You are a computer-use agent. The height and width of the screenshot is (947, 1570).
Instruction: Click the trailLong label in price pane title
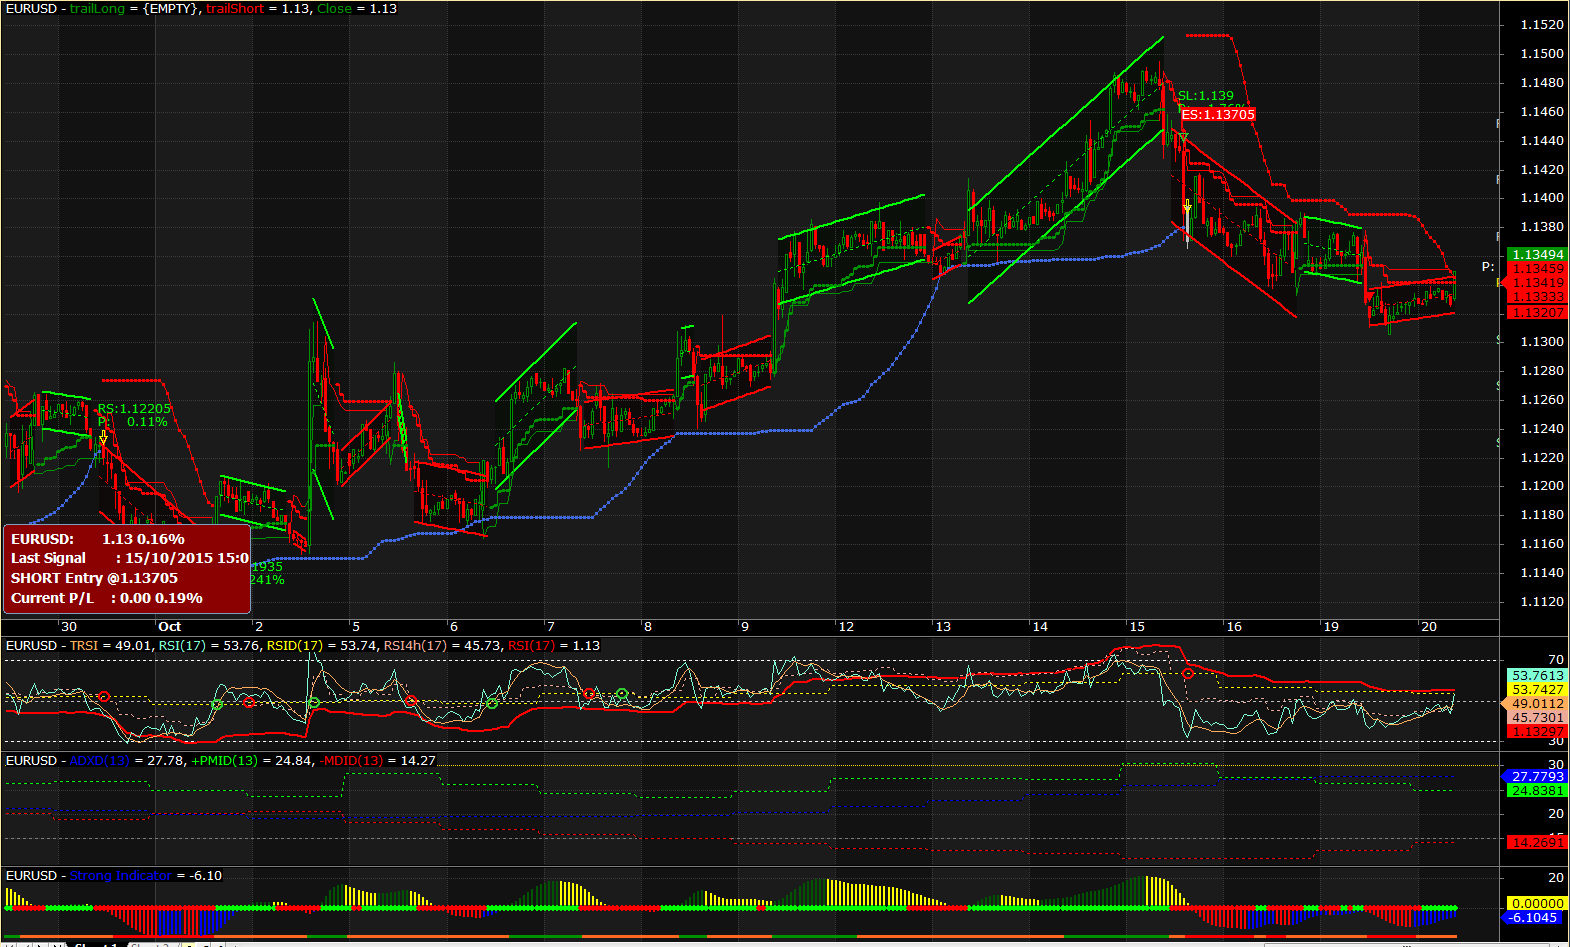pos(97,9)
